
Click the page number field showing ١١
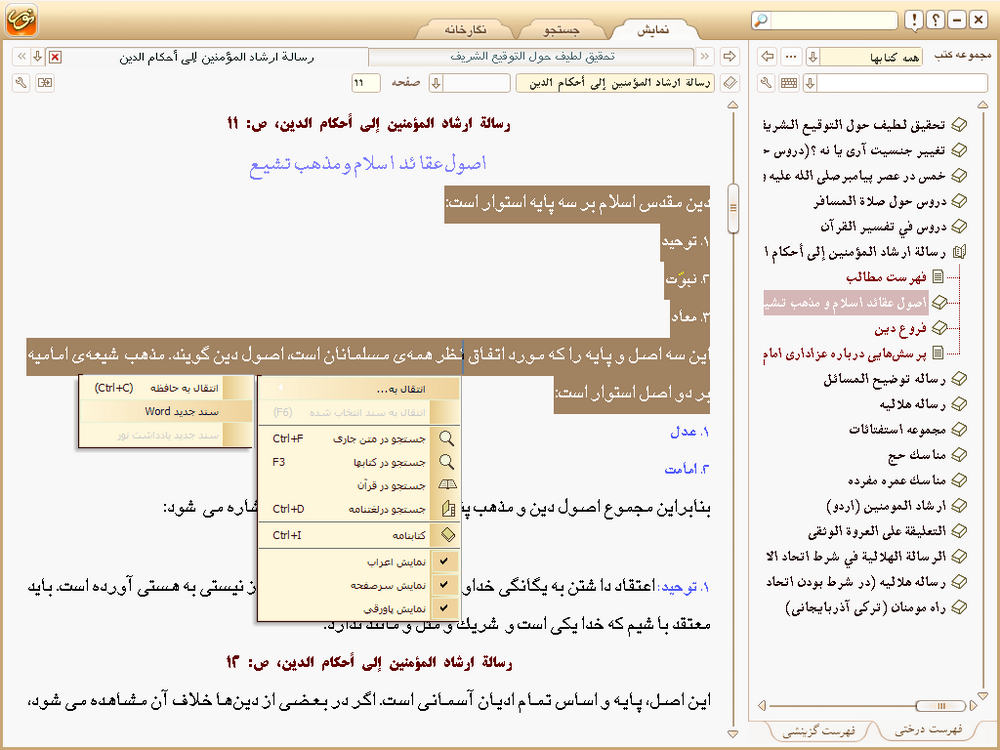[x=365, y=83]
